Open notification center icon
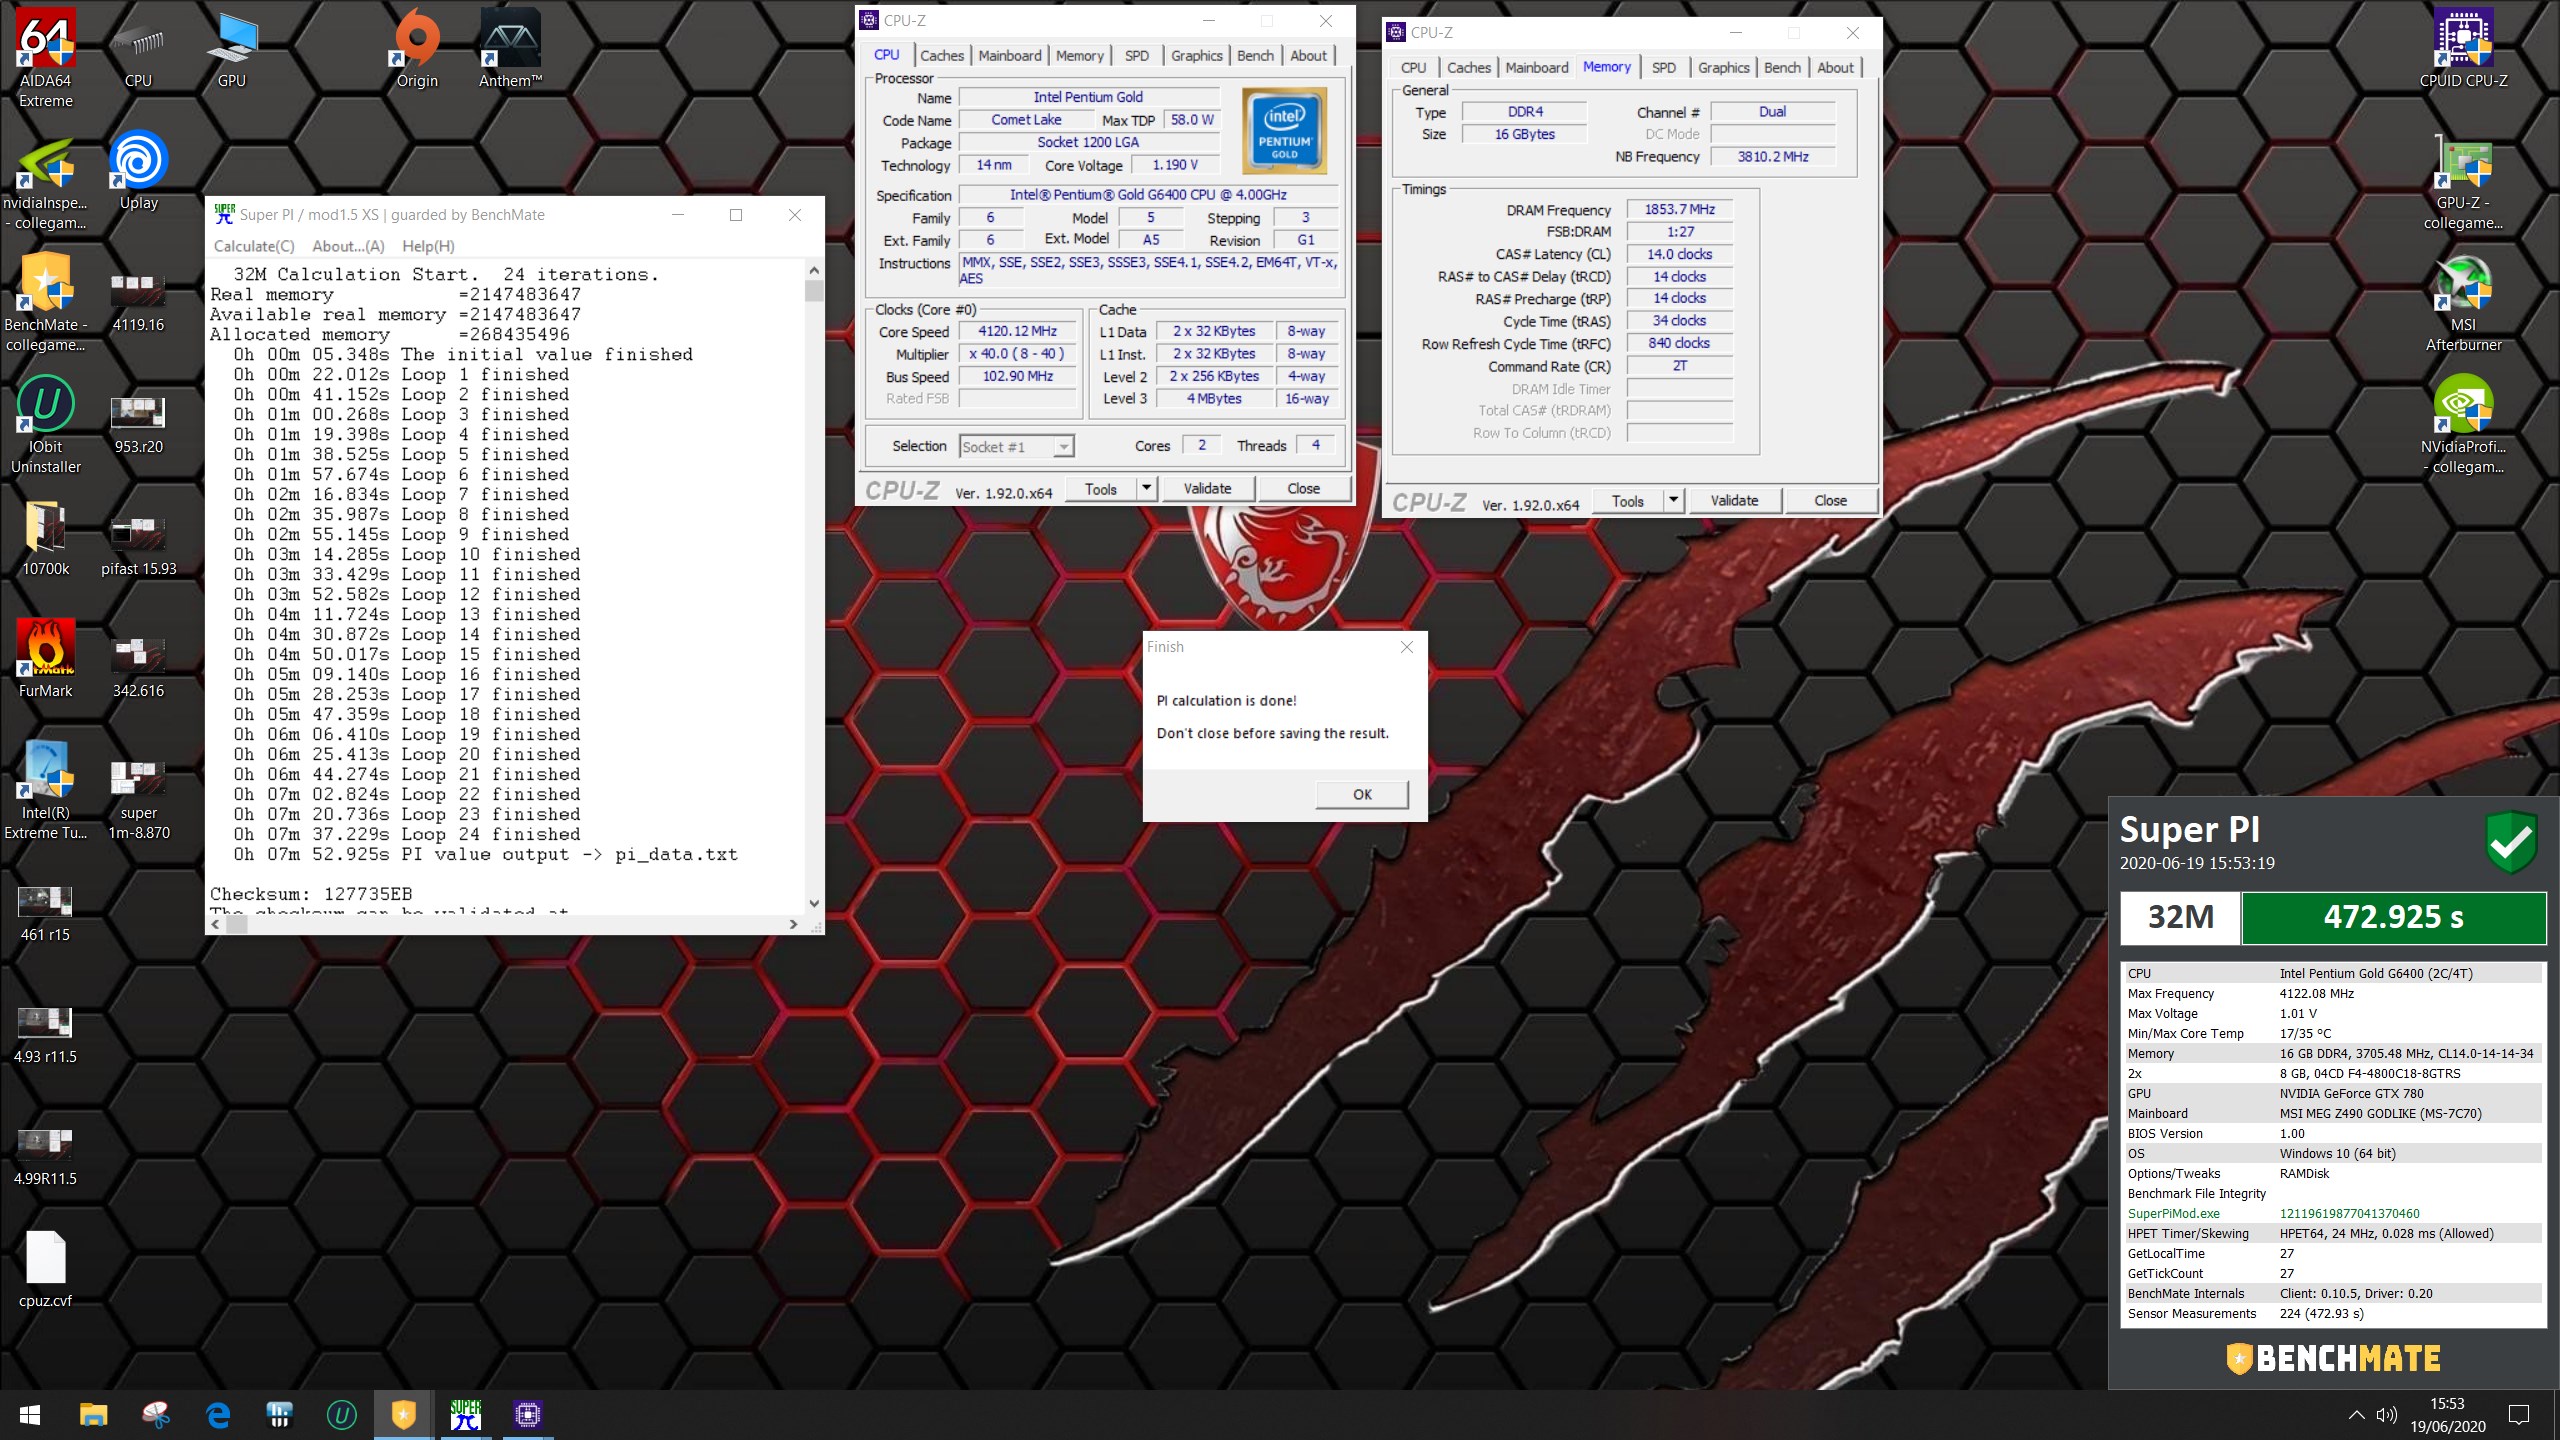2560x1440 pixels. pyautogui.click(x=2519, y=1415)
